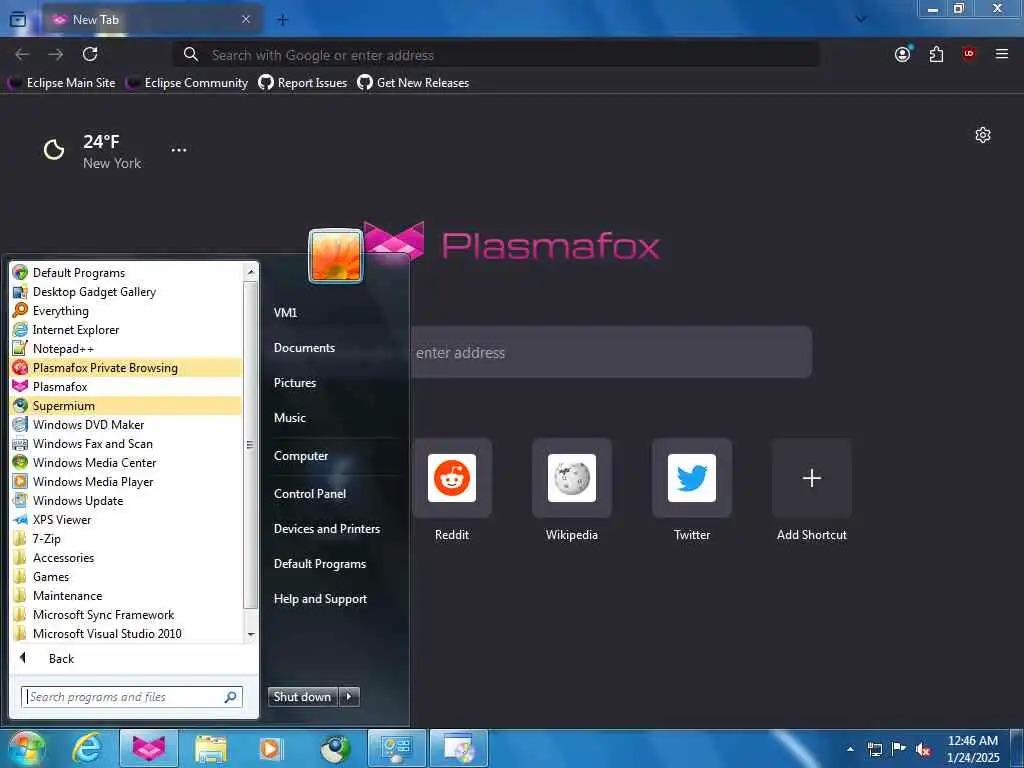Go forward with the browser forward arrow

pyautogui.click(x=56, y=55)
